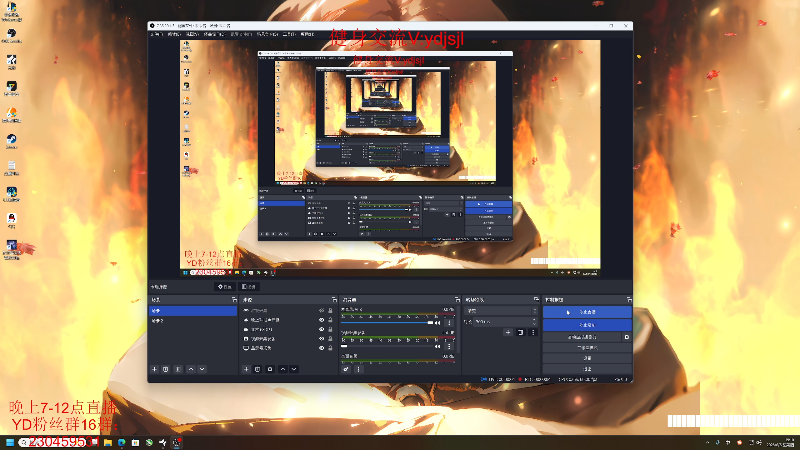
Task: Open Properties button on the source toolbar
Action: (x=225, y=287)
